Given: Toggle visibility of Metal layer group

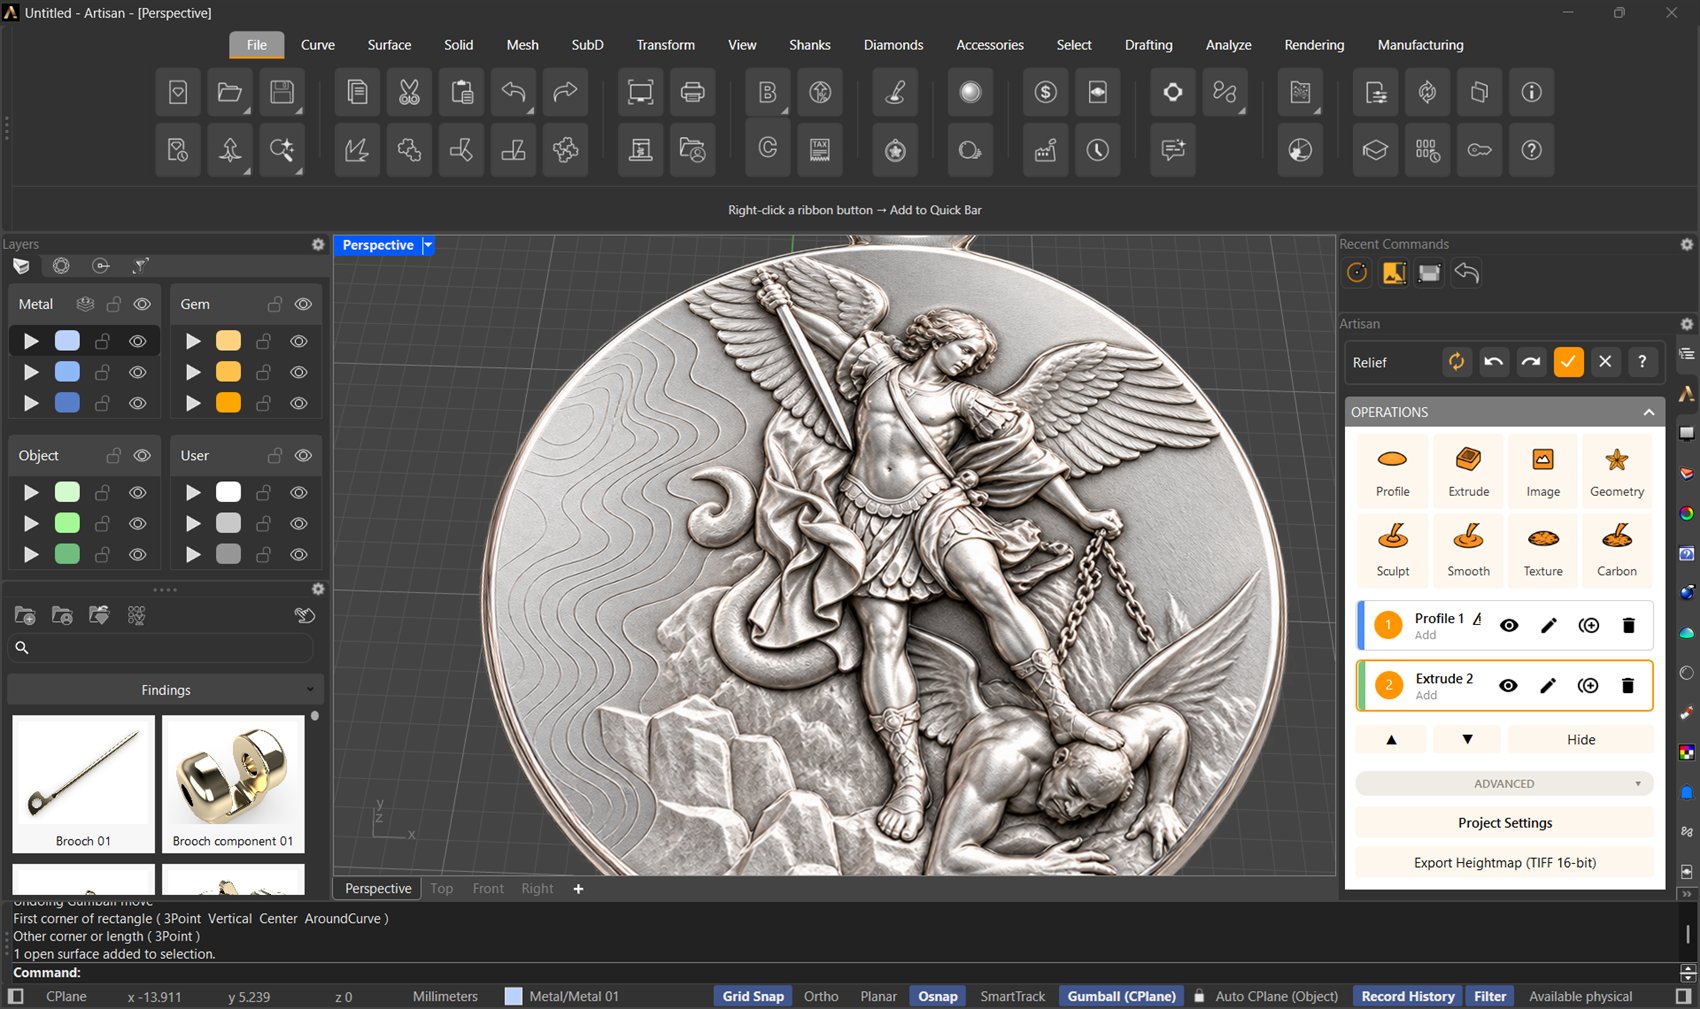Looking at the screenshot, I should click(x=142, y=304).
